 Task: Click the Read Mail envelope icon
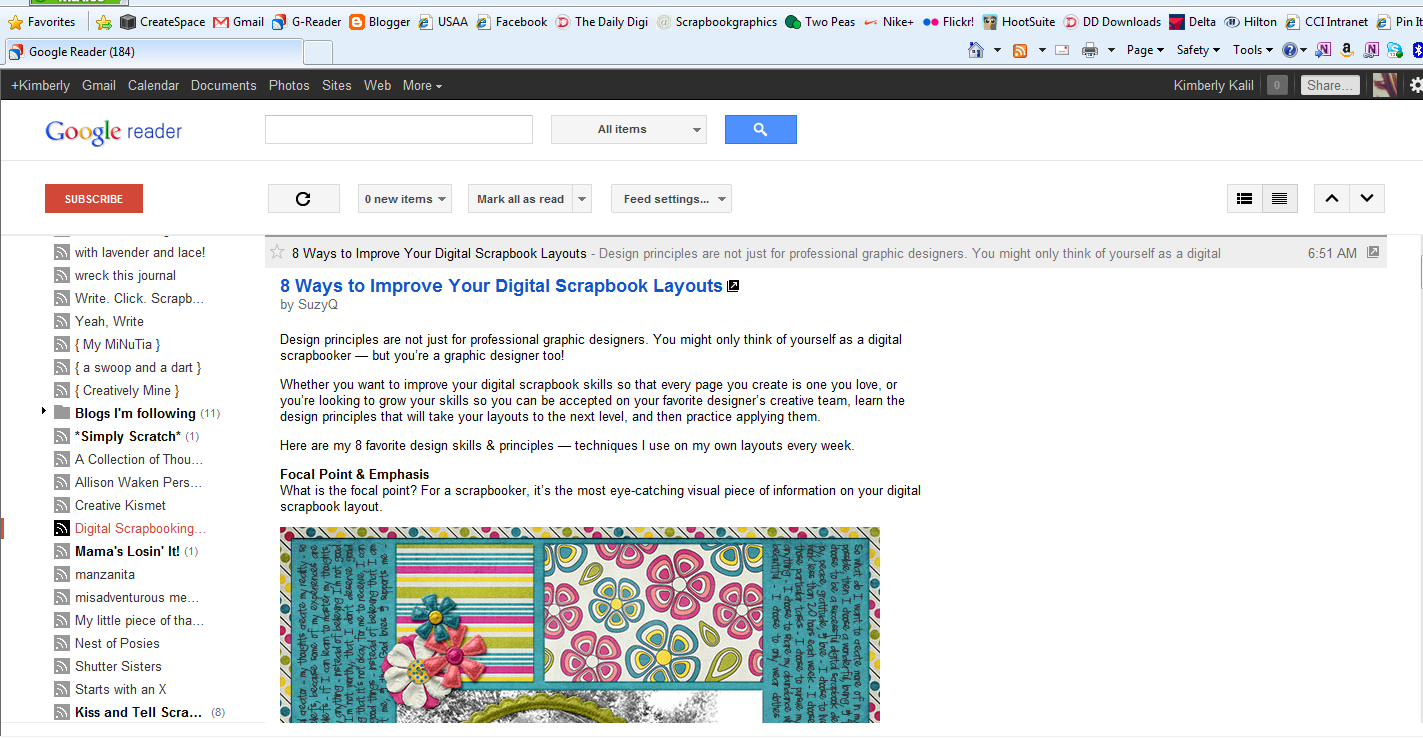point(1062,50)
